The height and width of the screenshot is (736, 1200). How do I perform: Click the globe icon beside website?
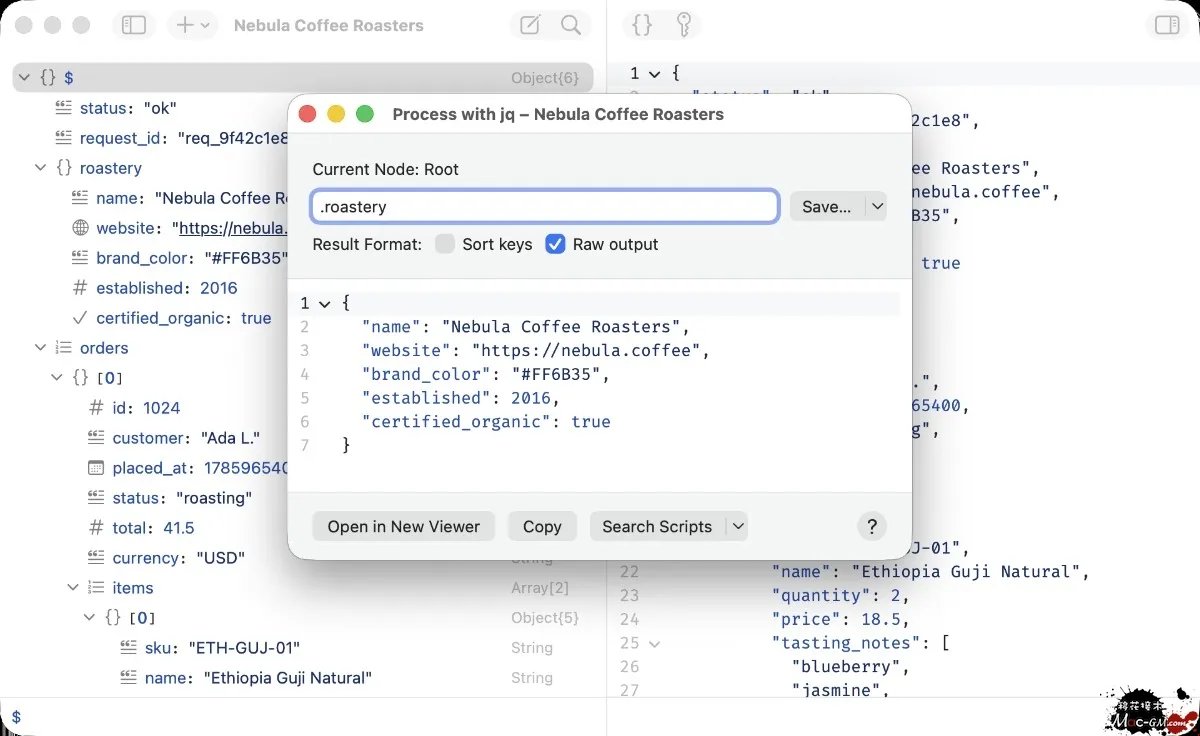[81, 228]
